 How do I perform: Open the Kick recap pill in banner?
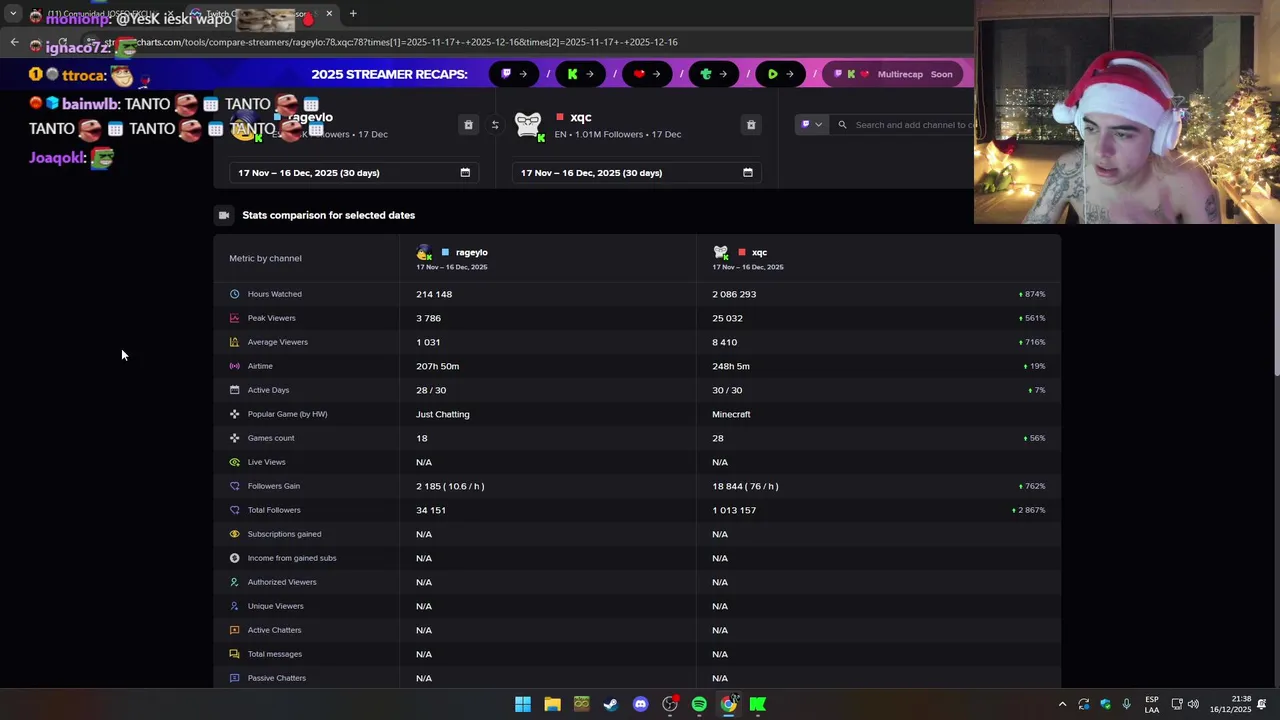pyautogui.click(x=580, y=74)
